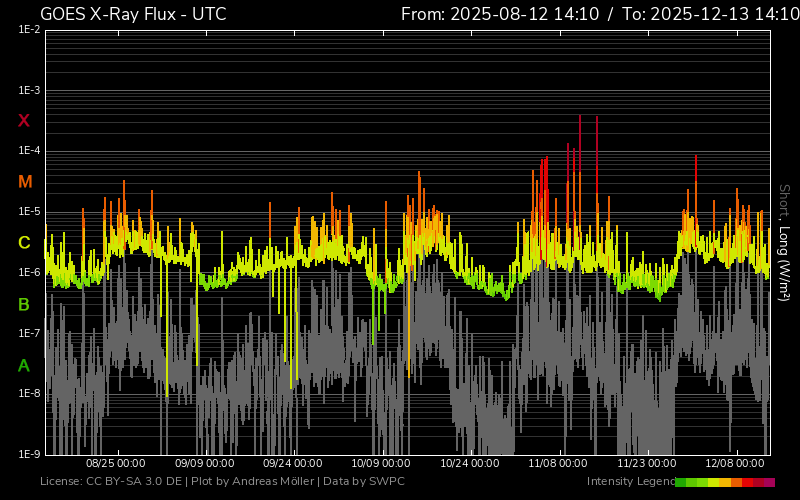Click the 09/24 00:00 time axis label
The height and width of the screenshot is (500, 800).
click(x=293, y=464)
